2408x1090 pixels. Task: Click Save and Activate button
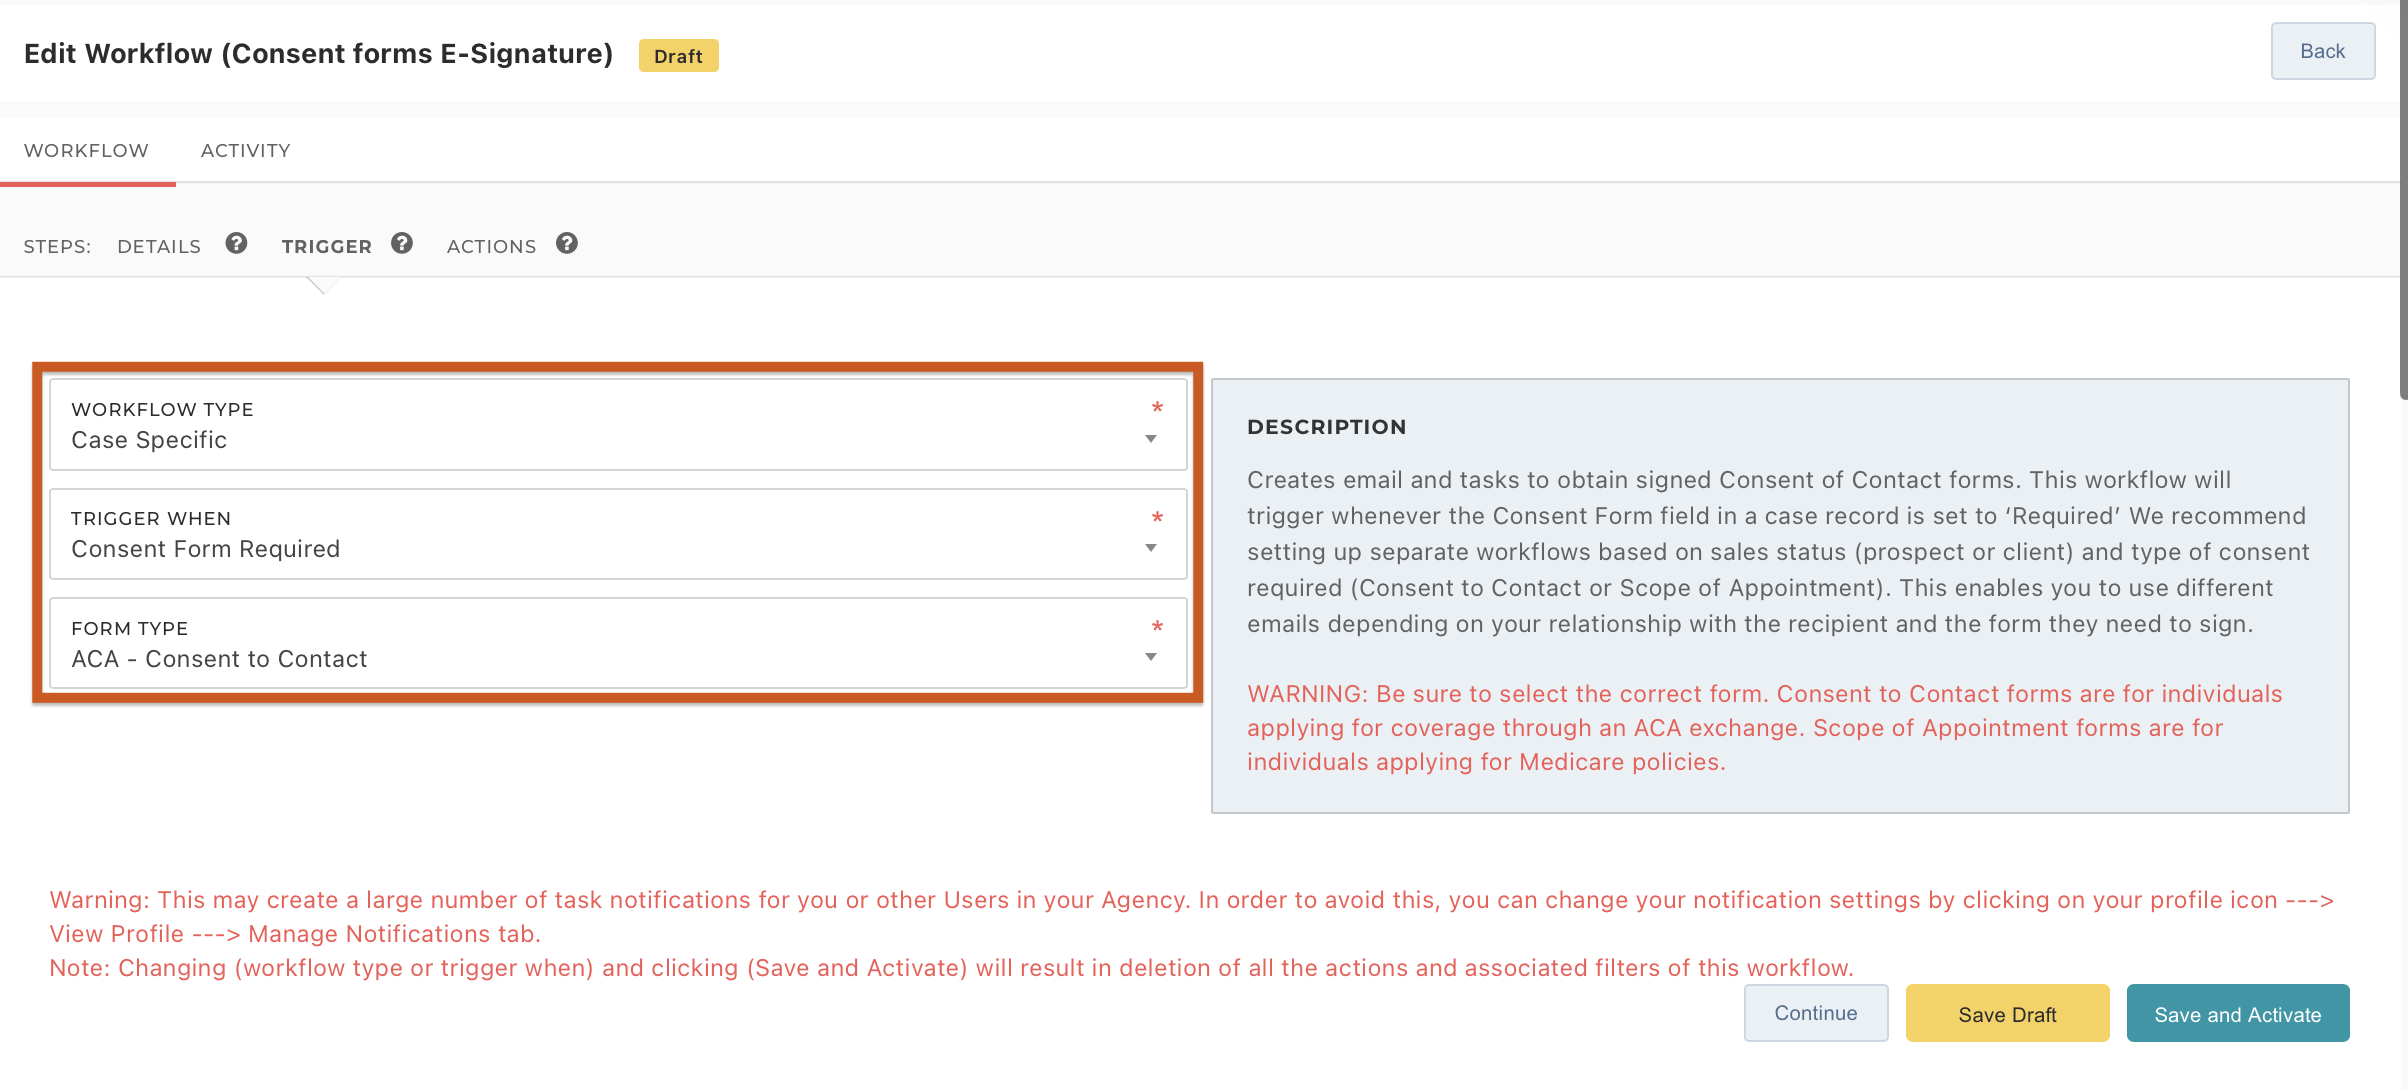[x=2237, y=1014]
